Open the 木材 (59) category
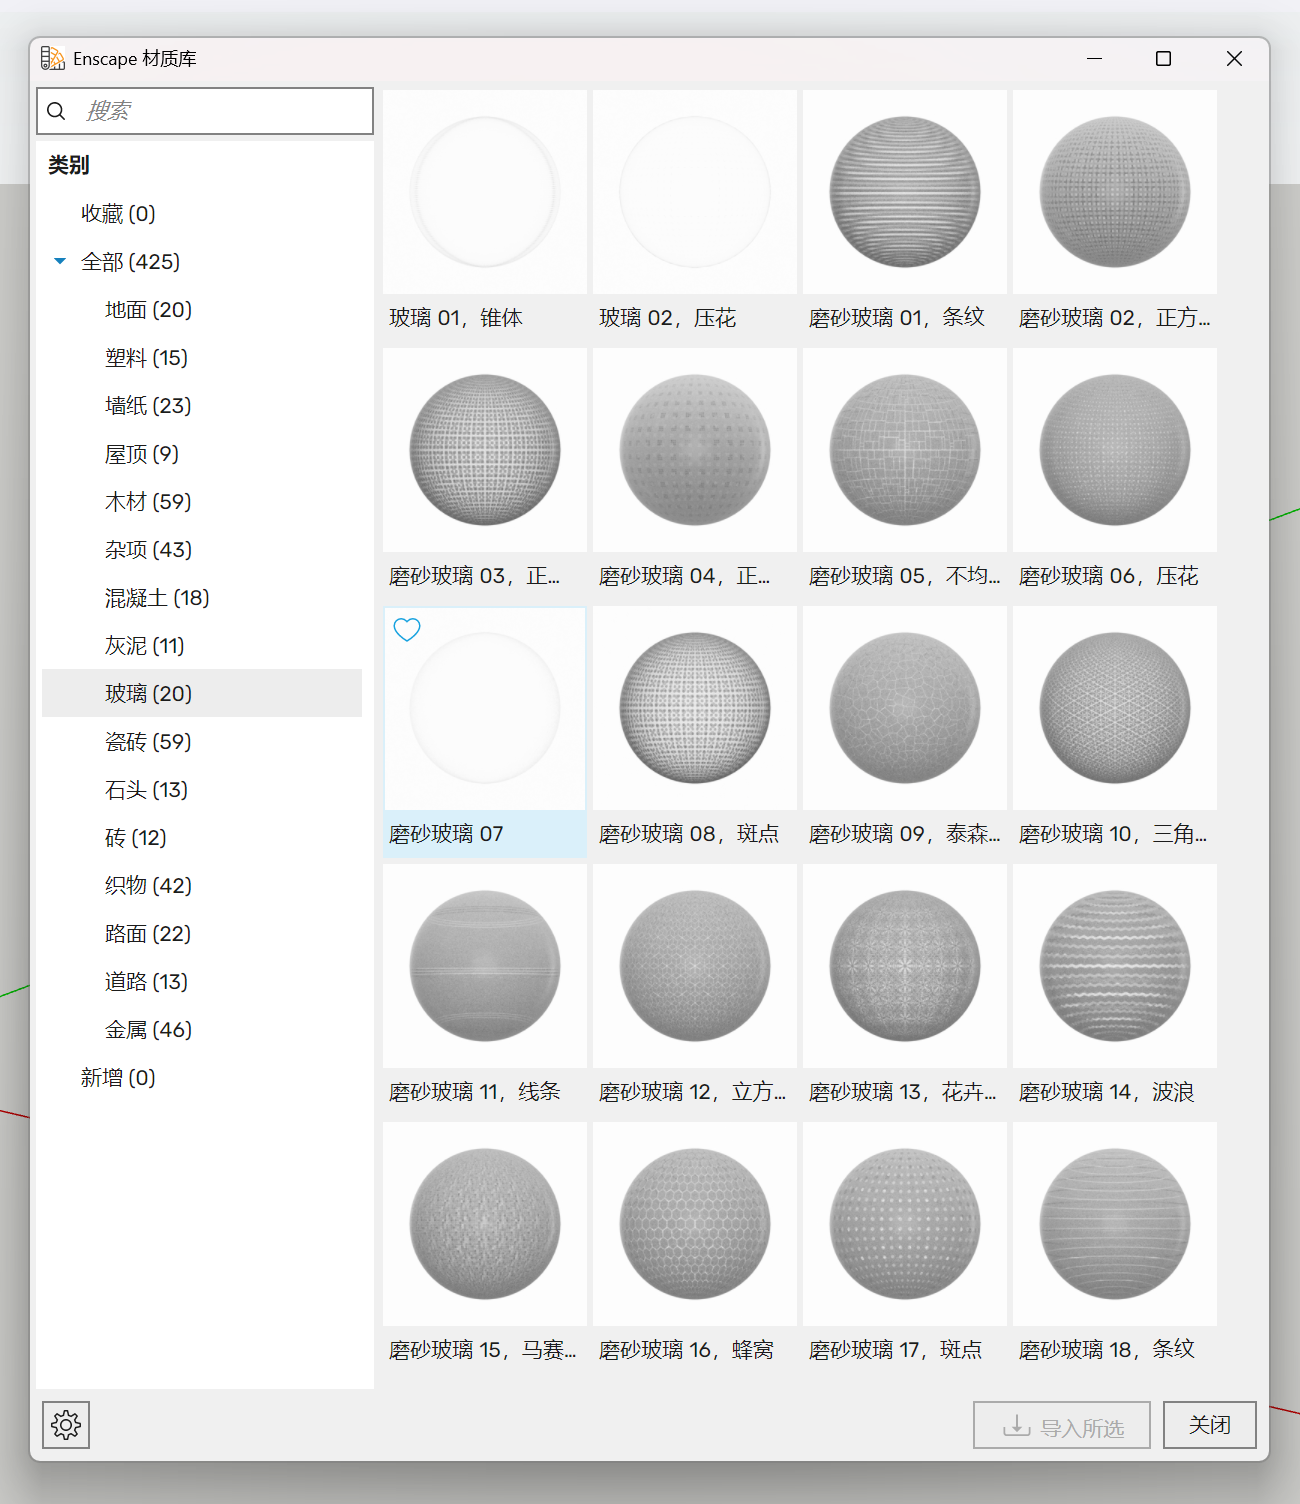Screen dimensions: 1300x1504 tap(148, 502)
